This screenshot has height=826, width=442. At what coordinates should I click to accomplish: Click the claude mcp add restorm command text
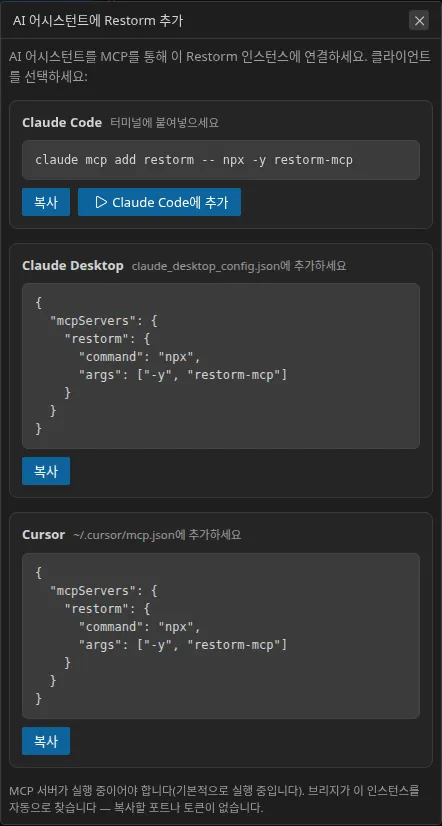[194, 160]
